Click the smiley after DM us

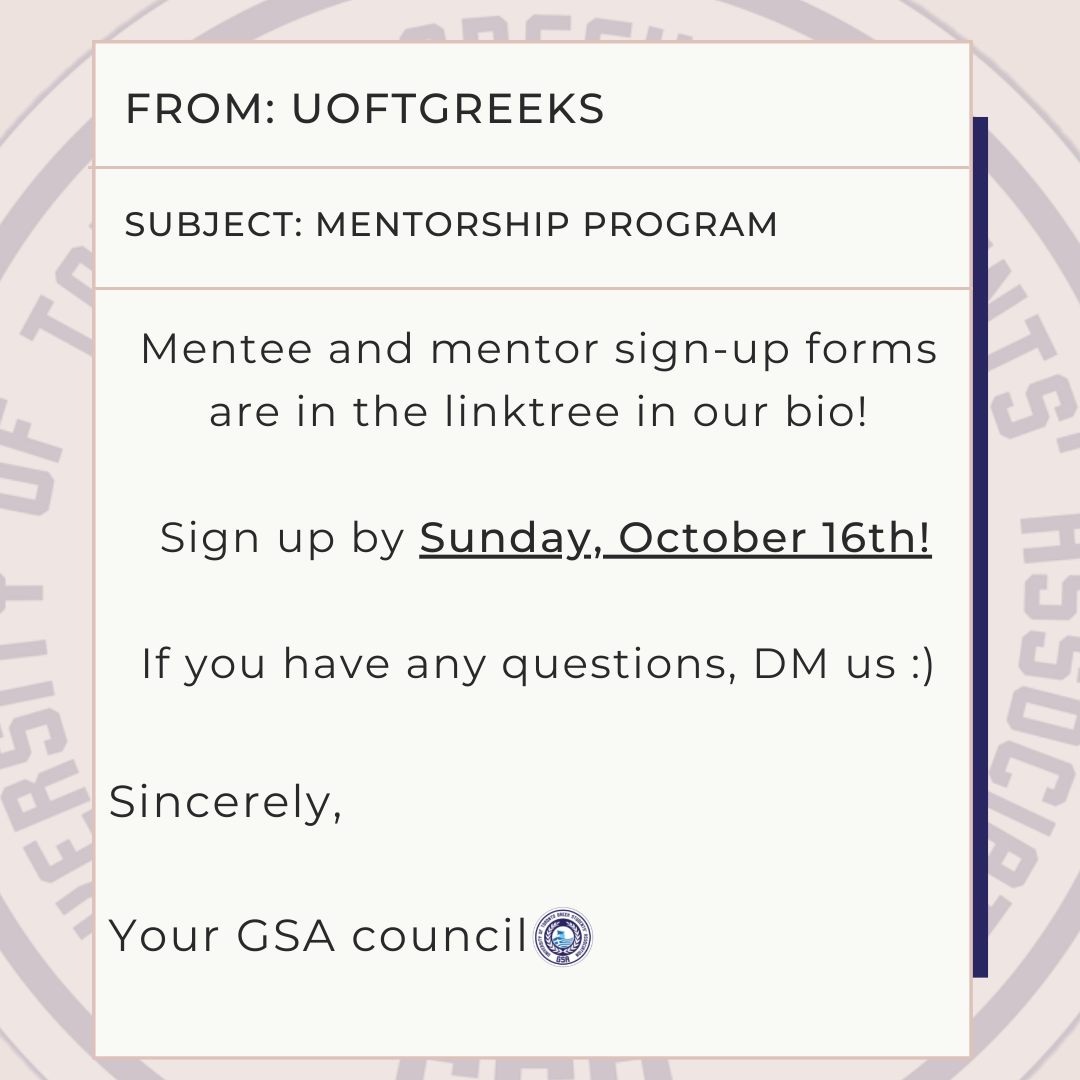922,664
